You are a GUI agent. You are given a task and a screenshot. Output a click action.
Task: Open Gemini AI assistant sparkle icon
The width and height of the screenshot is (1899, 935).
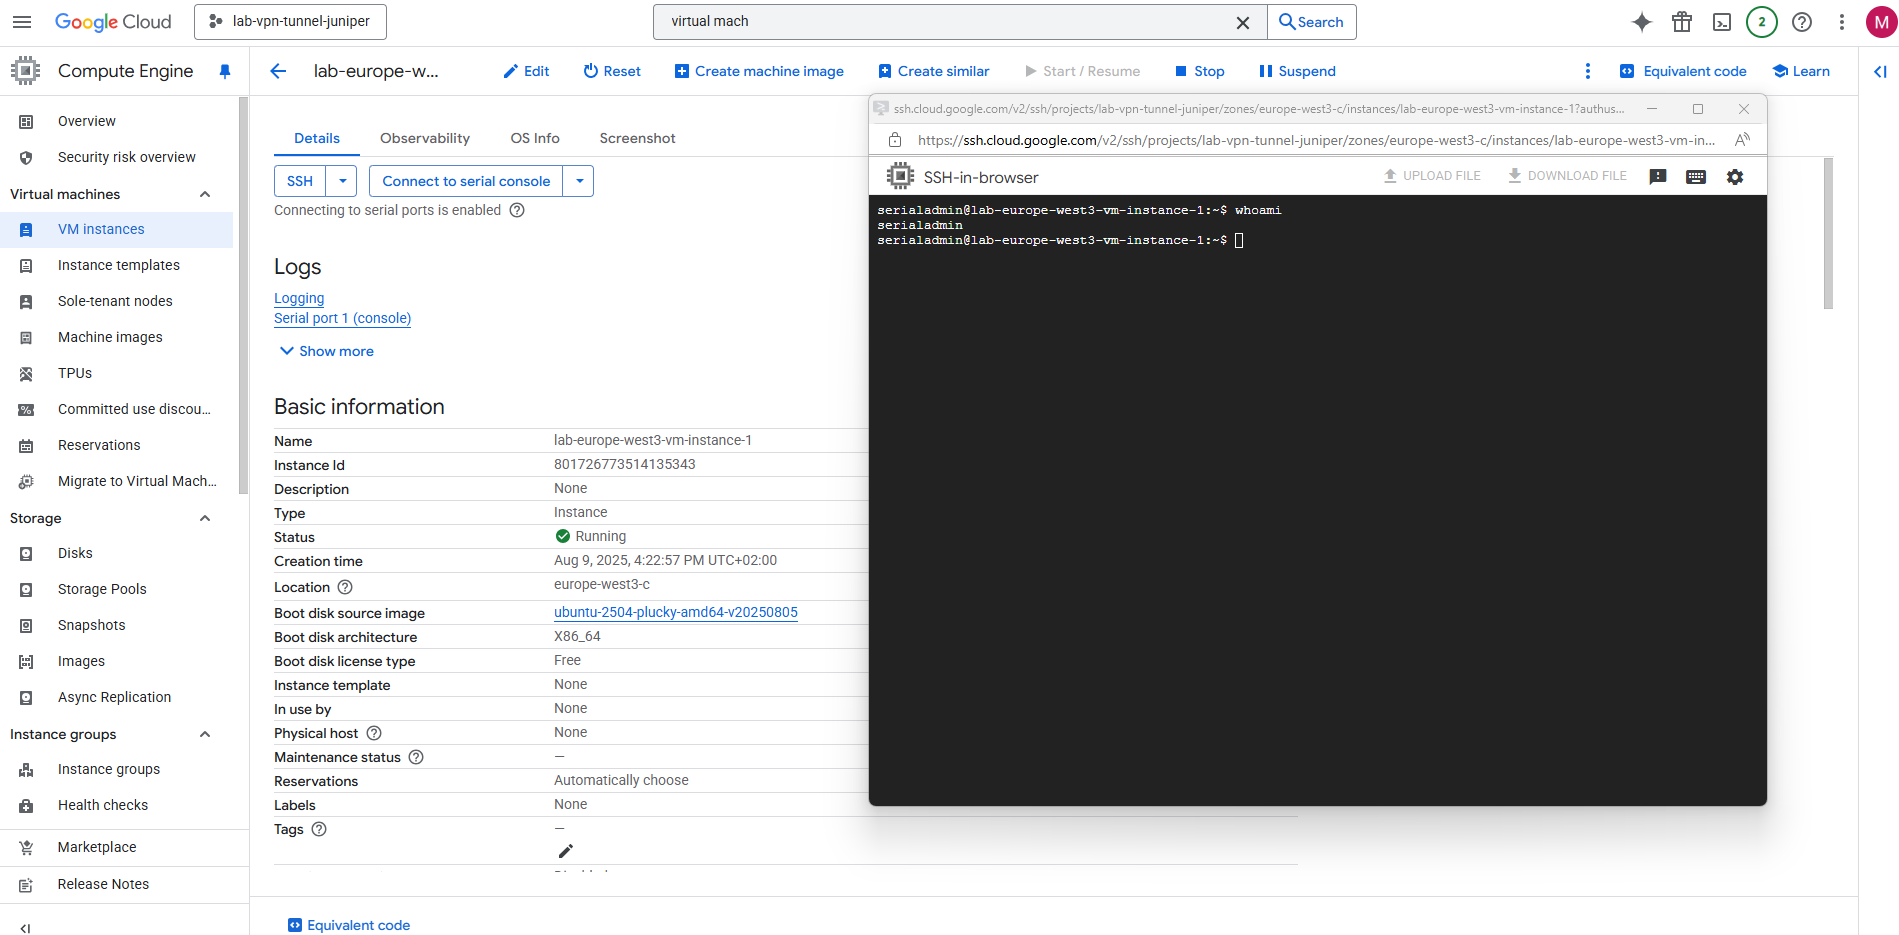tap(1642, 22)
